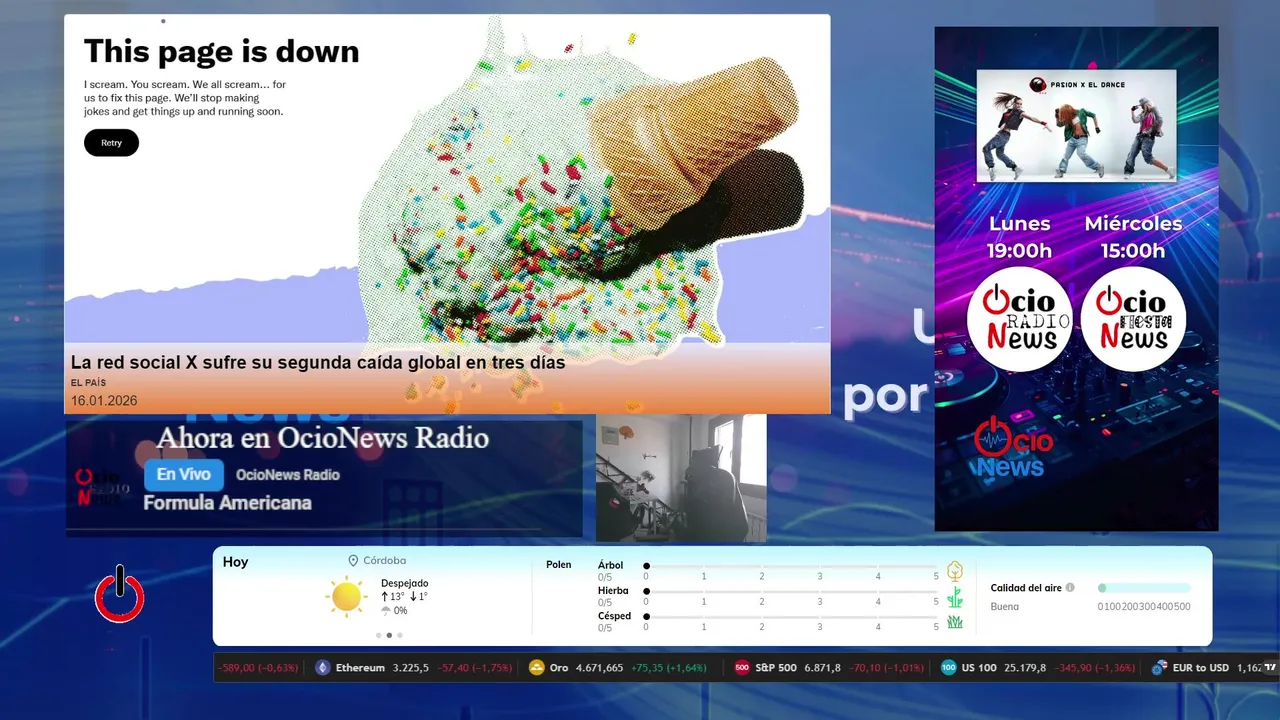Click the 'Miércoles 15:00h' schedule text
Image resolution: width=1280 pixels, height=720 pixels.
(x=1133, y=237)
